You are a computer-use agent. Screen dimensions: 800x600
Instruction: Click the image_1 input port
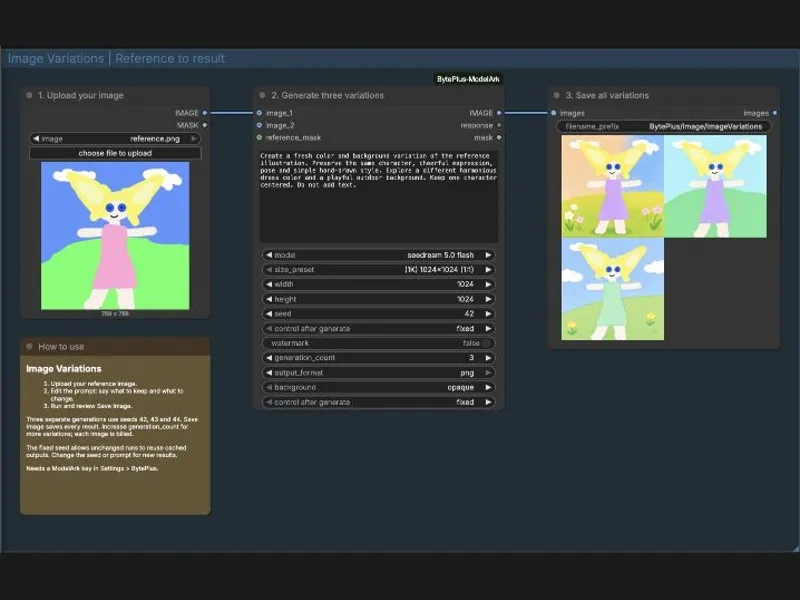259,113
